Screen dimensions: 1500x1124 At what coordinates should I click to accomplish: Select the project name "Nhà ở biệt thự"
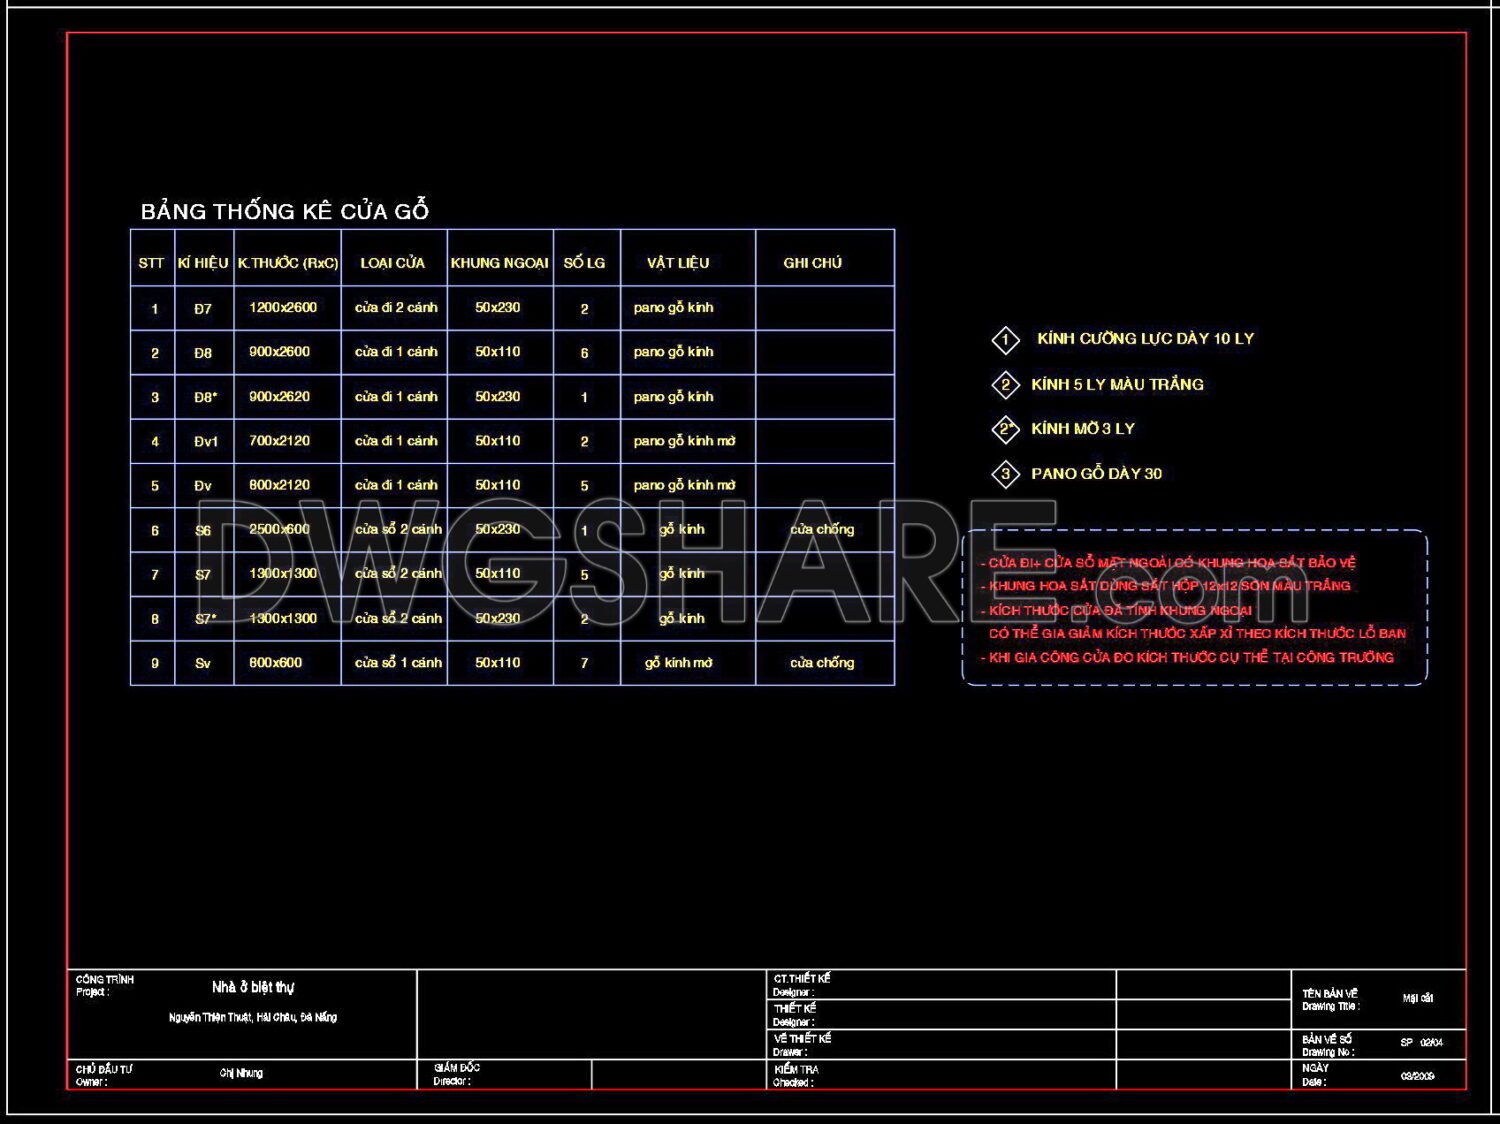[253, 987]
